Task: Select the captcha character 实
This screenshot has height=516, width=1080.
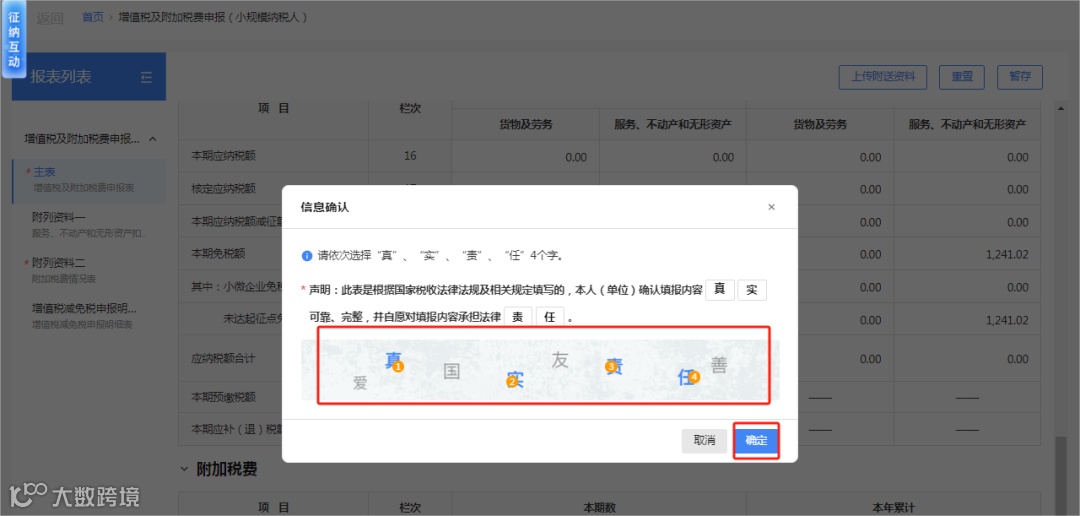Action: [516, 379]
